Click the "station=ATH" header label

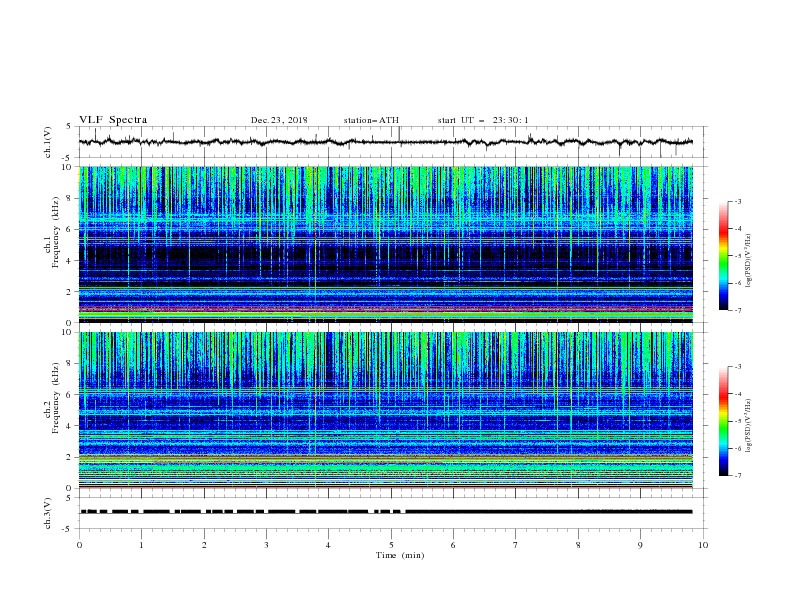tap(371, 120)
